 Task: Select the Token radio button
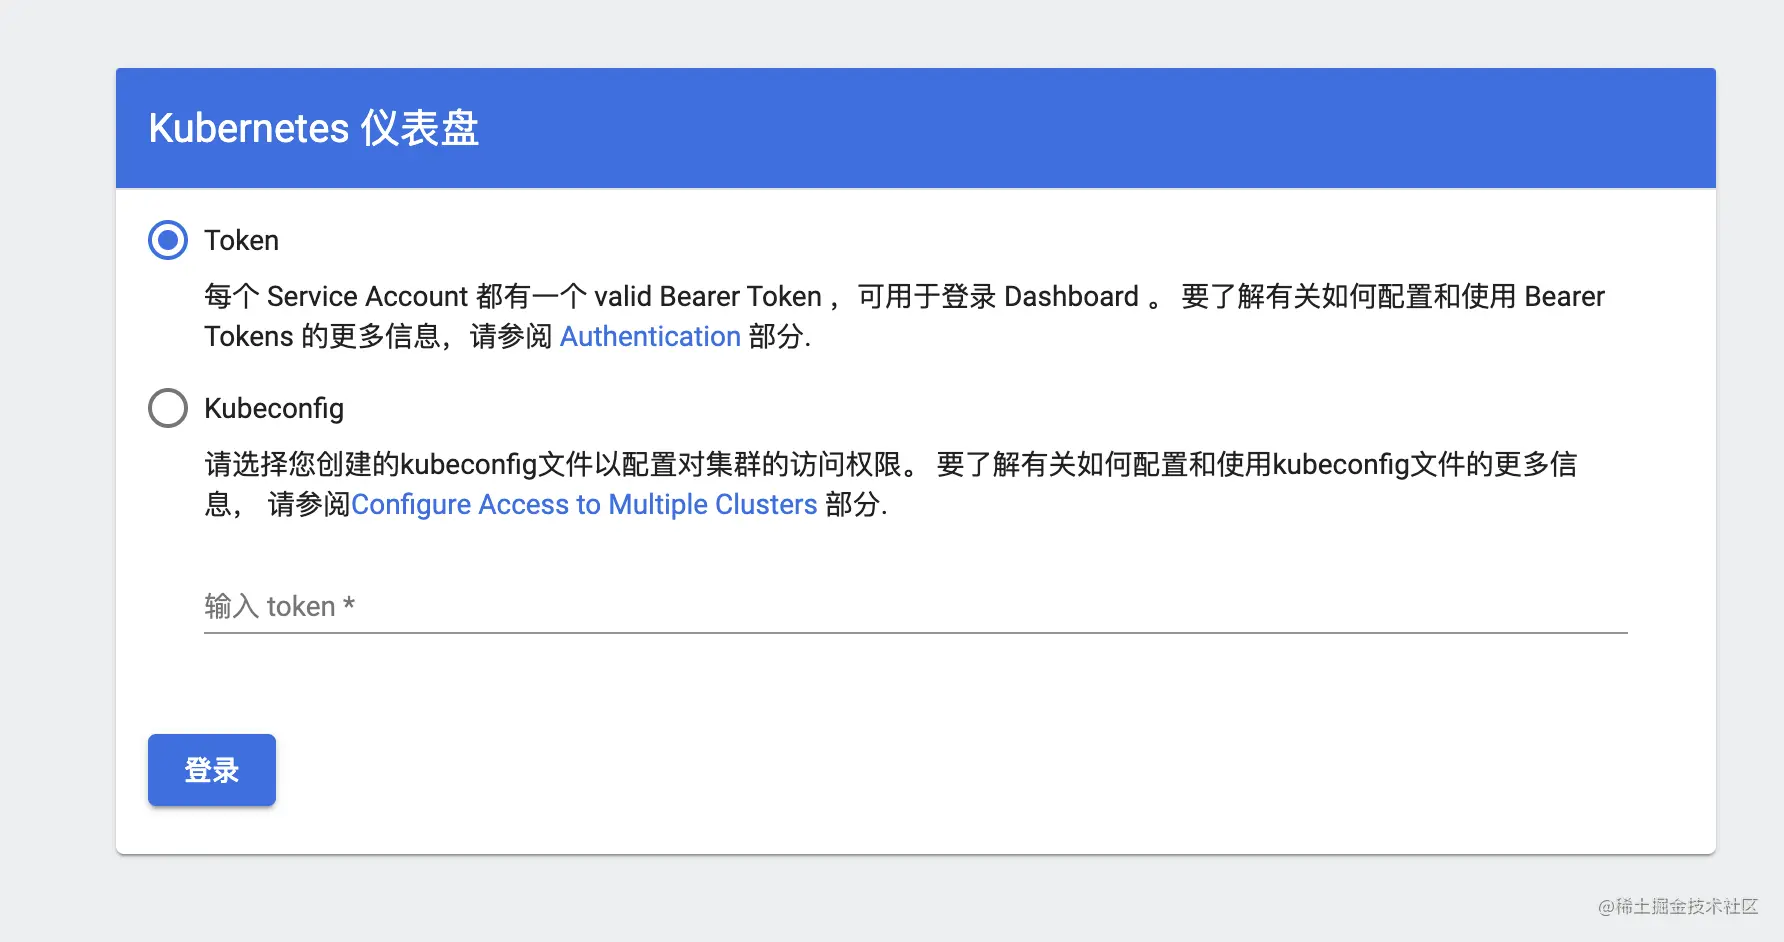pyautogui.click(x=168, y=240)
